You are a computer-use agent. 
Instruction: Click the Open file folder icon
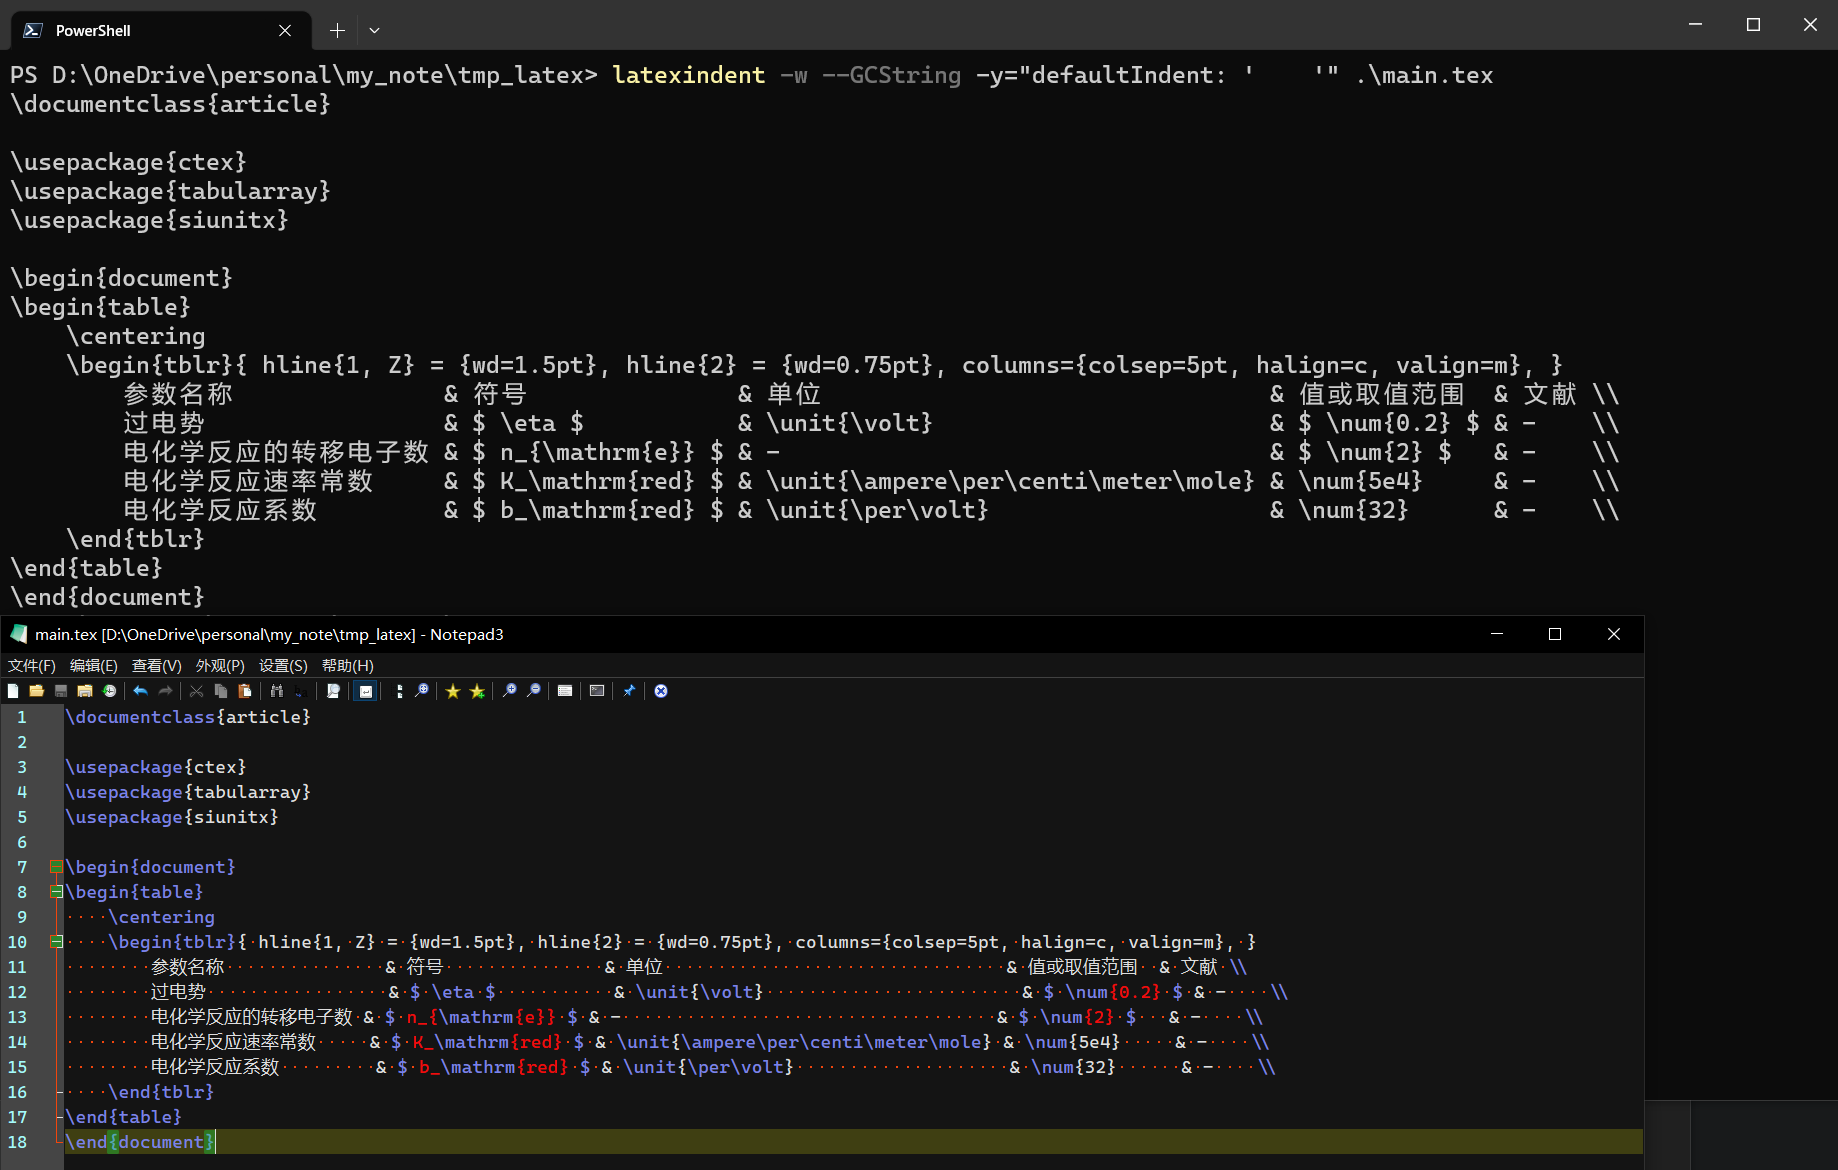click(x=37, y=691)
